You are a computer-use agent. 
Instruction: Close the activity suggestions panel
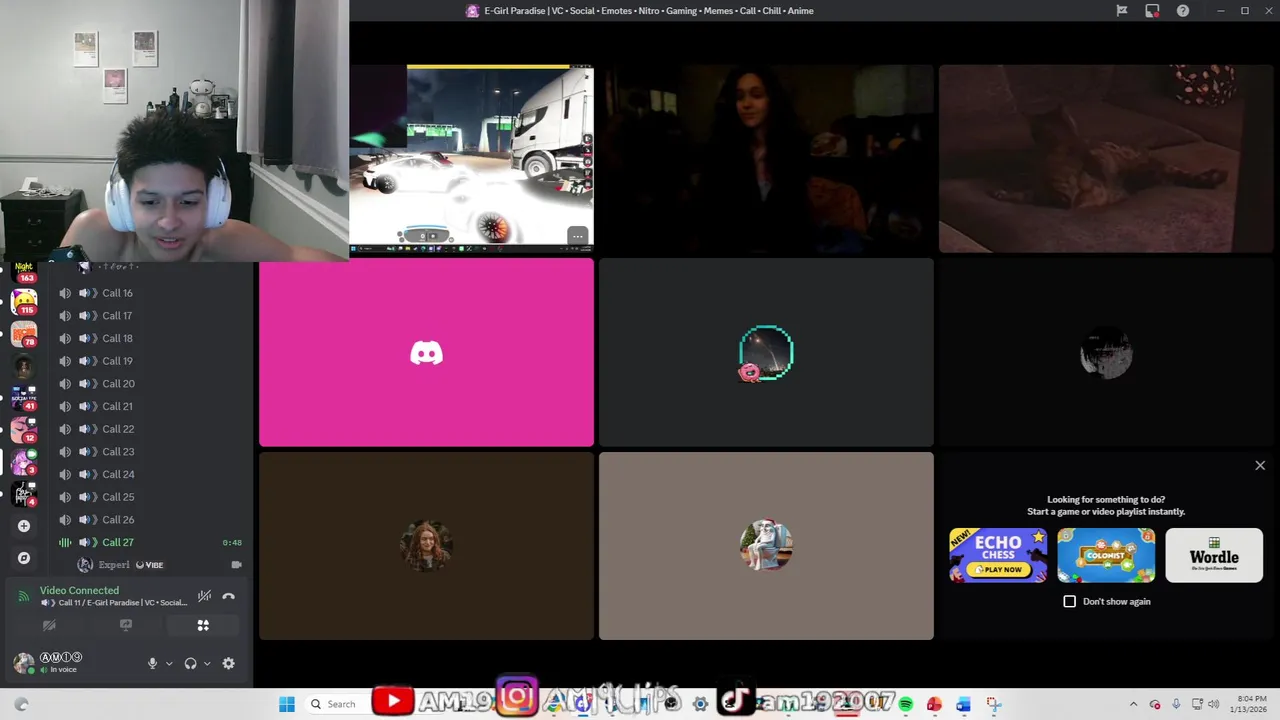[1260, 466]
